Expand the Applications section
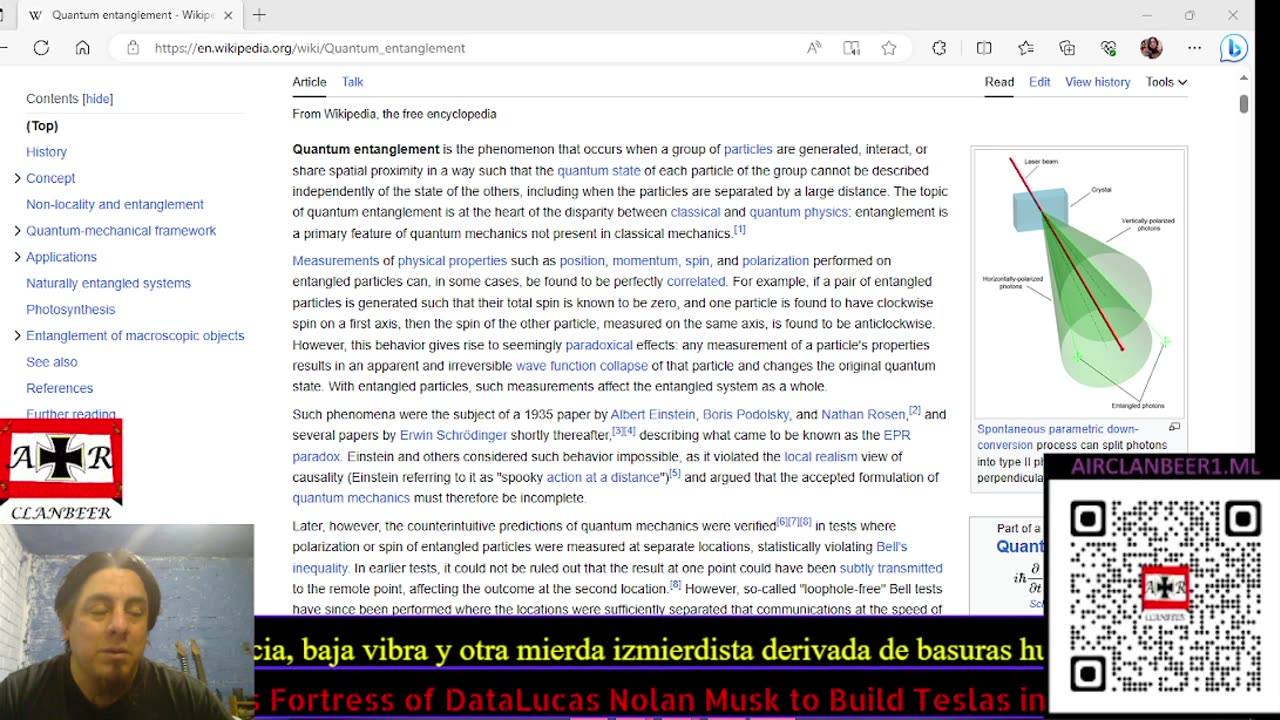1280x720 pixels. (17, 257)
